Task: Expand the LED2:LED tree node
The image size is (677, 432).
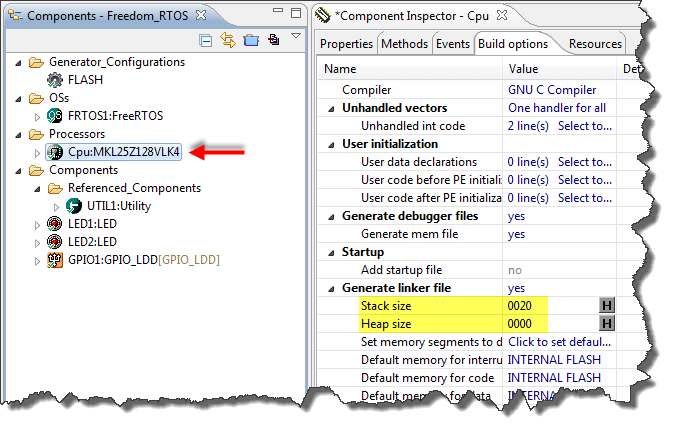Action: pyautogui.click(x=37, y=243)
